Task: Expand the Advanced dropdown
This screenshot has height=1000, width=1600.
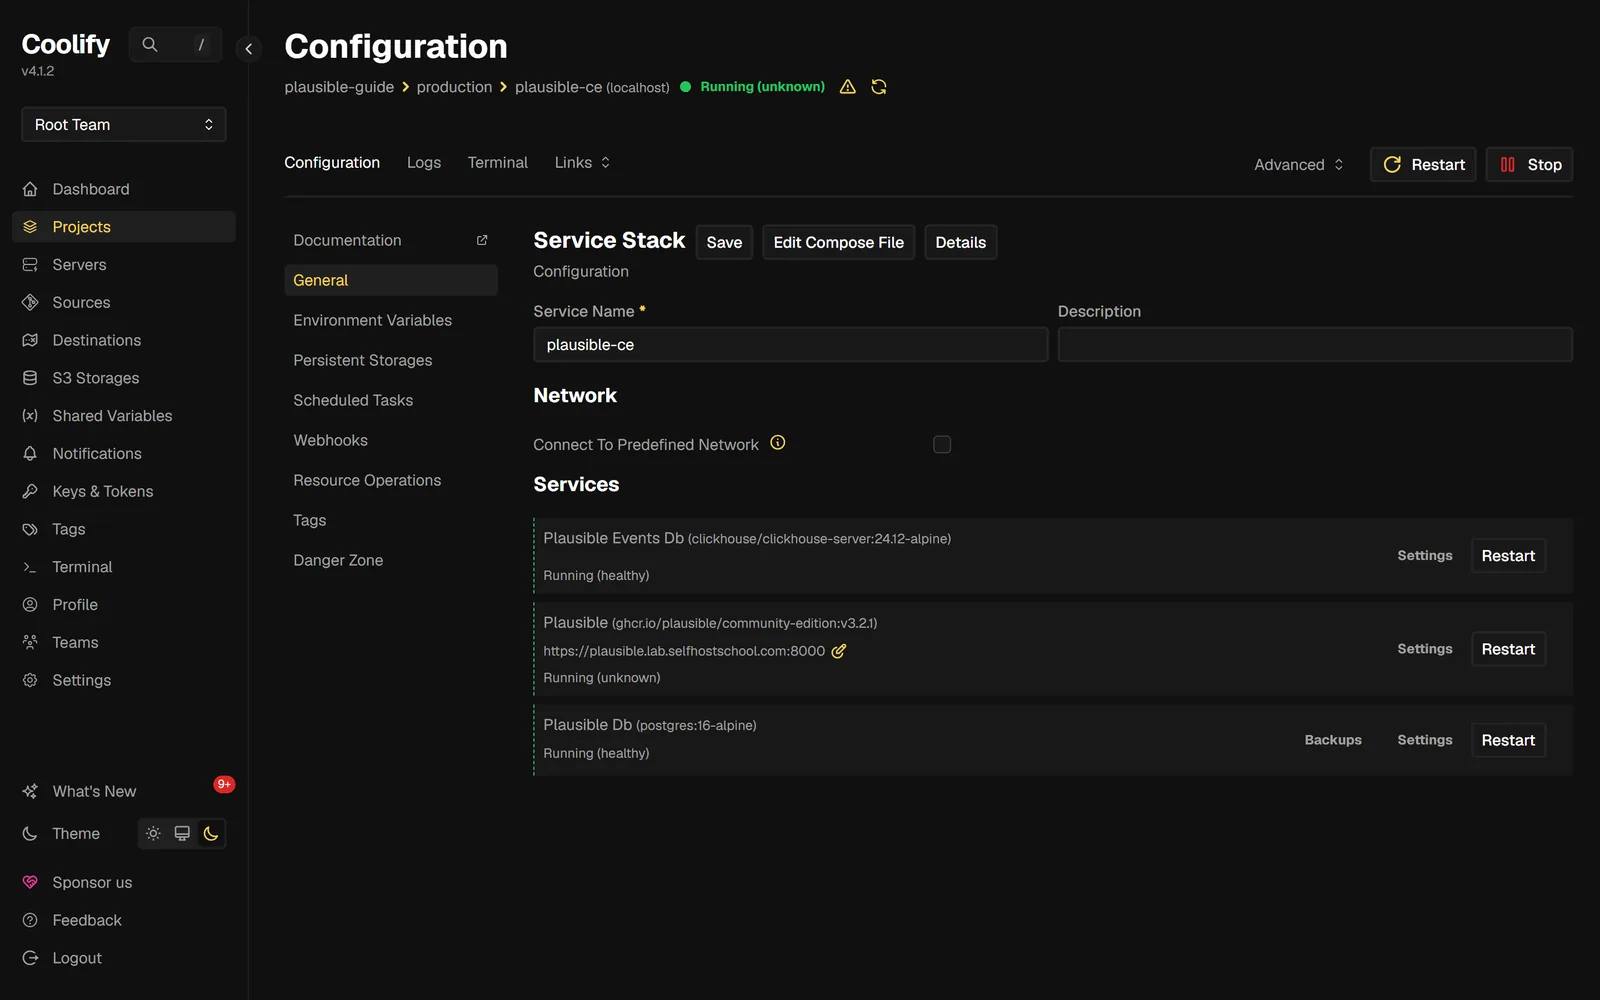Action: pos(1299,165)
